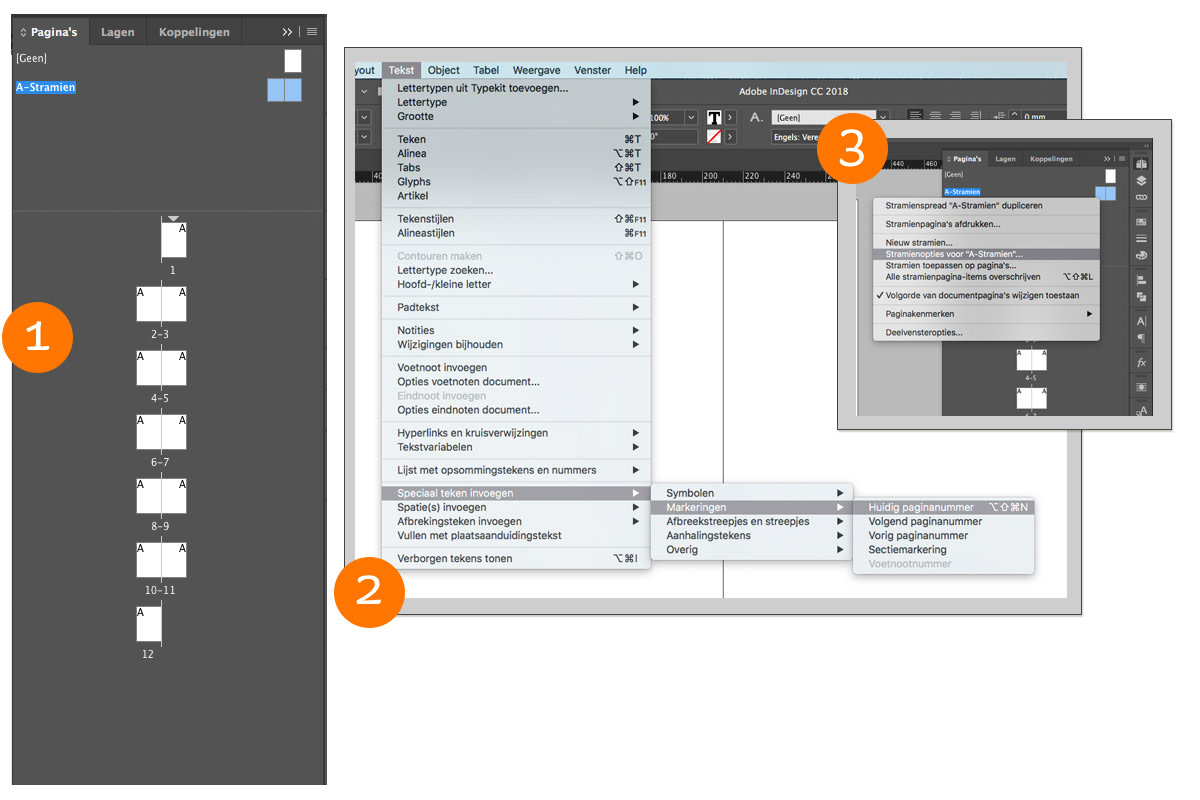Select page 1 thumbnail in Pages panel
Viewport: 1200px width, 800px height.
(x=174, y=240)
